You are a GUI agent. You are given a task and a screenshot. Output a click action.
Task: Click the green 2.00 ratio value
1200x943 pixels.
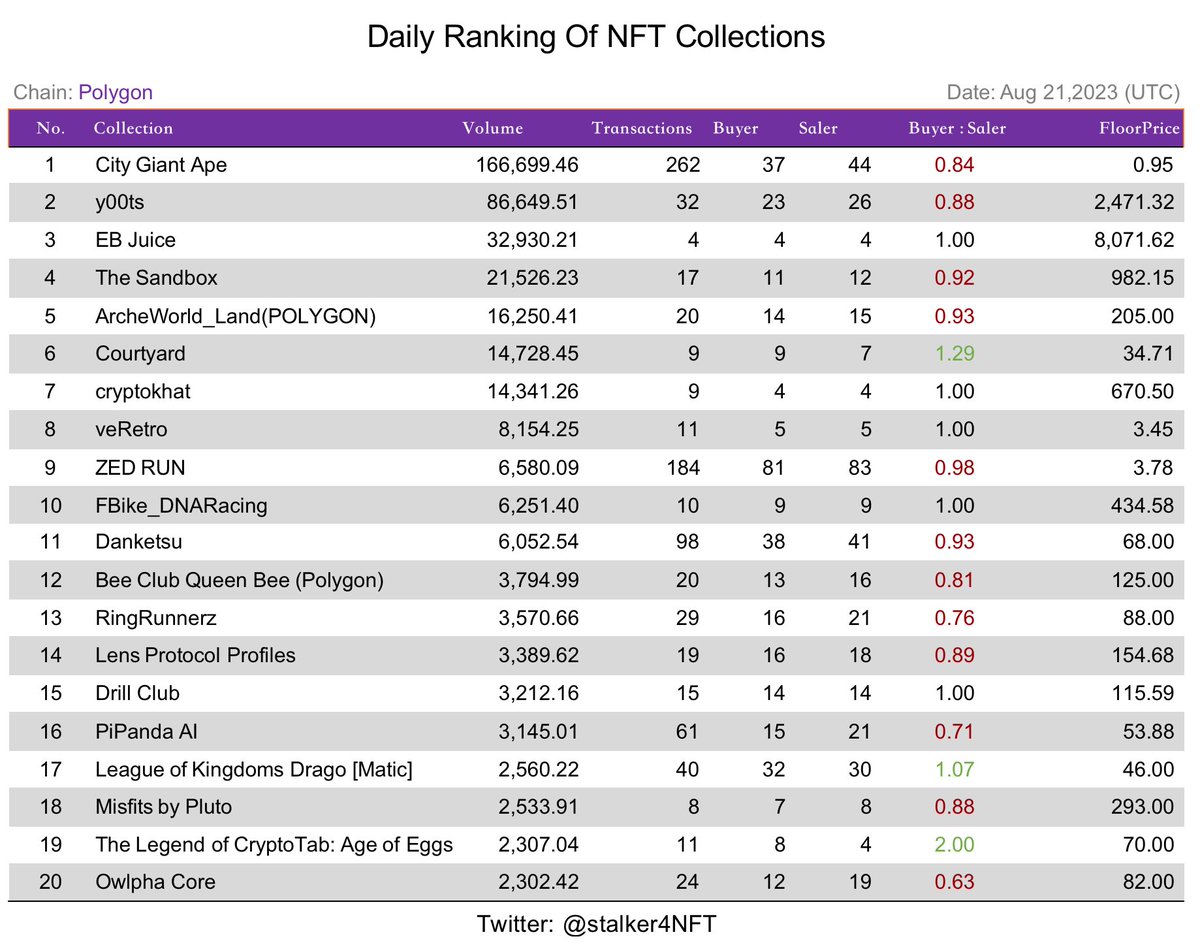(x=954, y=844)
